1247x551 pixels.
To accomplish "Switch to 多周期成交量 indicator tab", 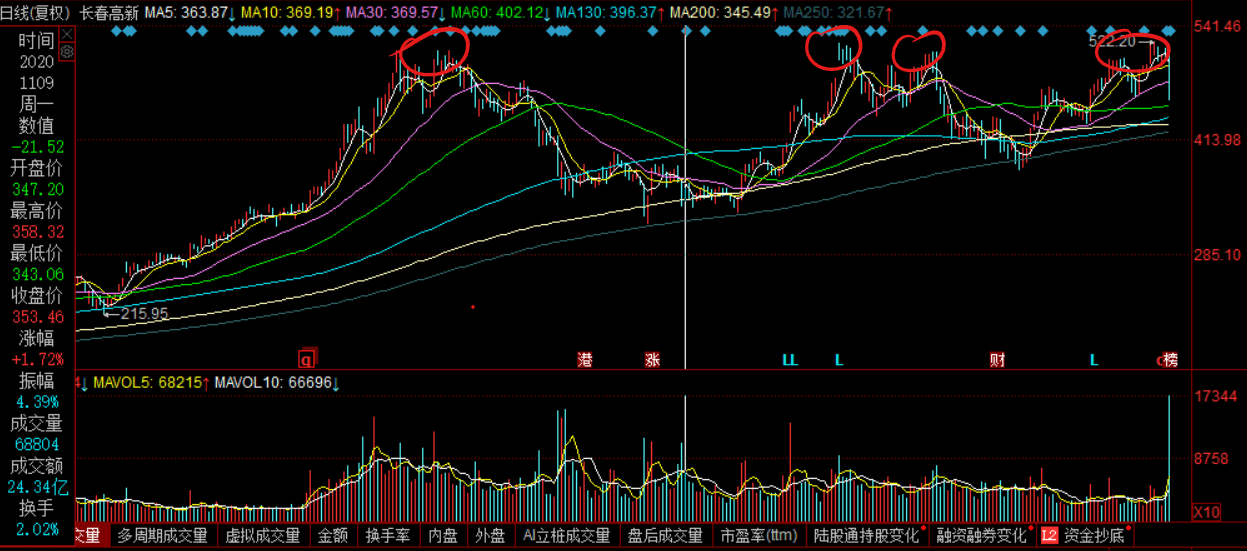I will pos(162,536).
